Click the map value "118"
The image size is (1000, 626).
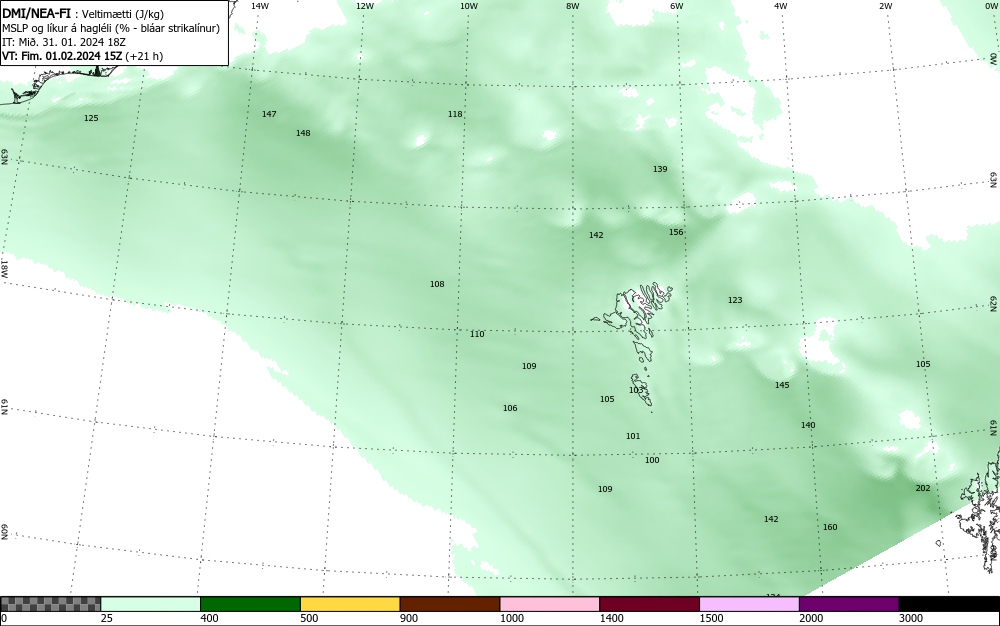455,114
